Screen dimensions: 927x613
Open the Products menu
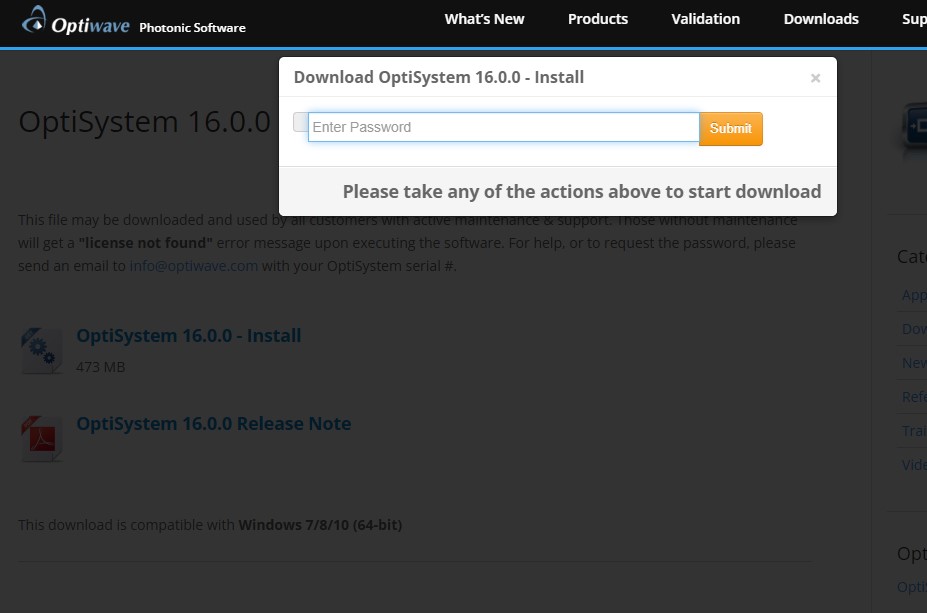tap(597, 18)
